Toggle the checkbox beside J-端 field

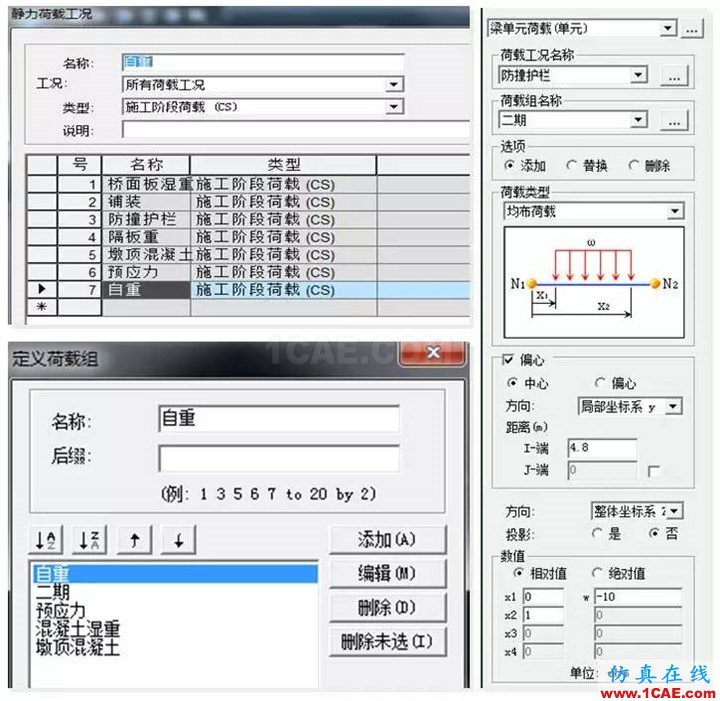click(x=653, y=471)
